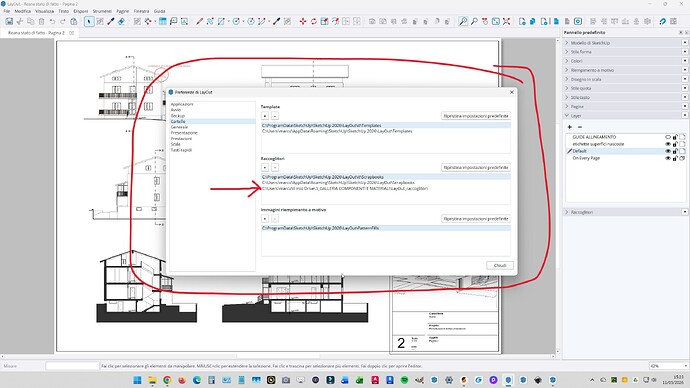Select Tasti rapidi in preferences list
690x388 pixels.
[x=181, y=150]
